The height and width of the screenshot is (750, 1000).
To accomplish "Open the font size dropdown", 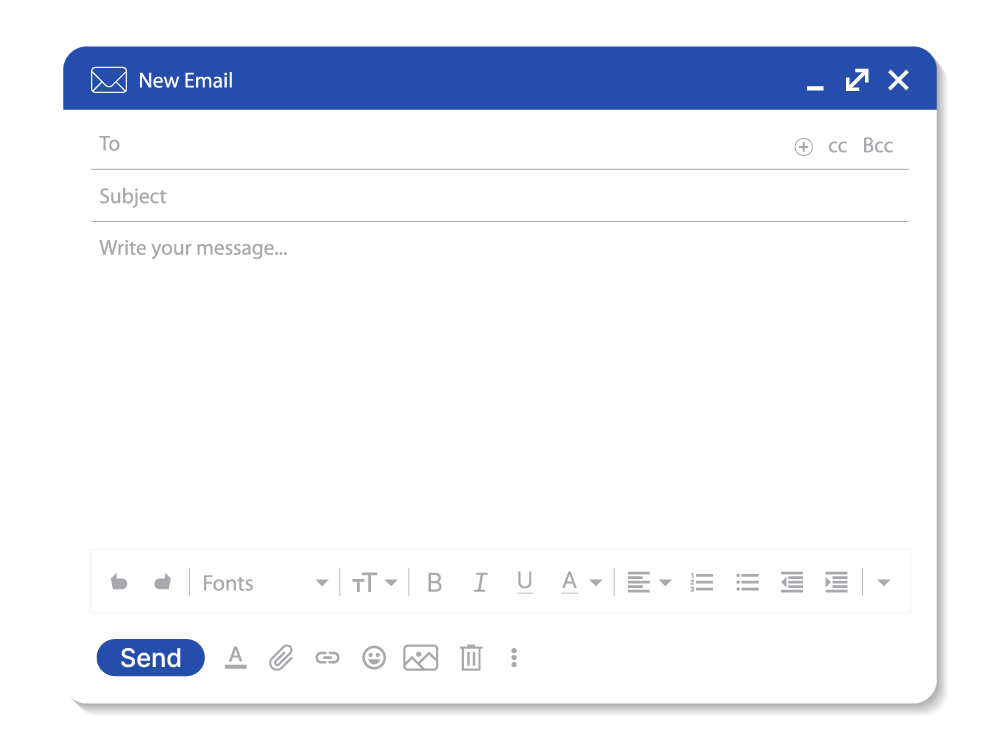I will click(375, 582).
